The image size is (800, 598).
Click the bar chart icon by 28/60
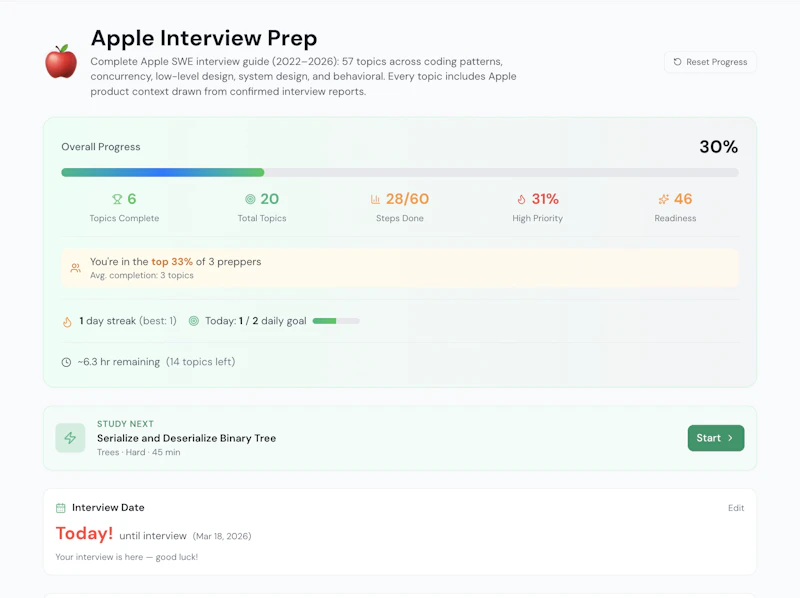(376, 199)
